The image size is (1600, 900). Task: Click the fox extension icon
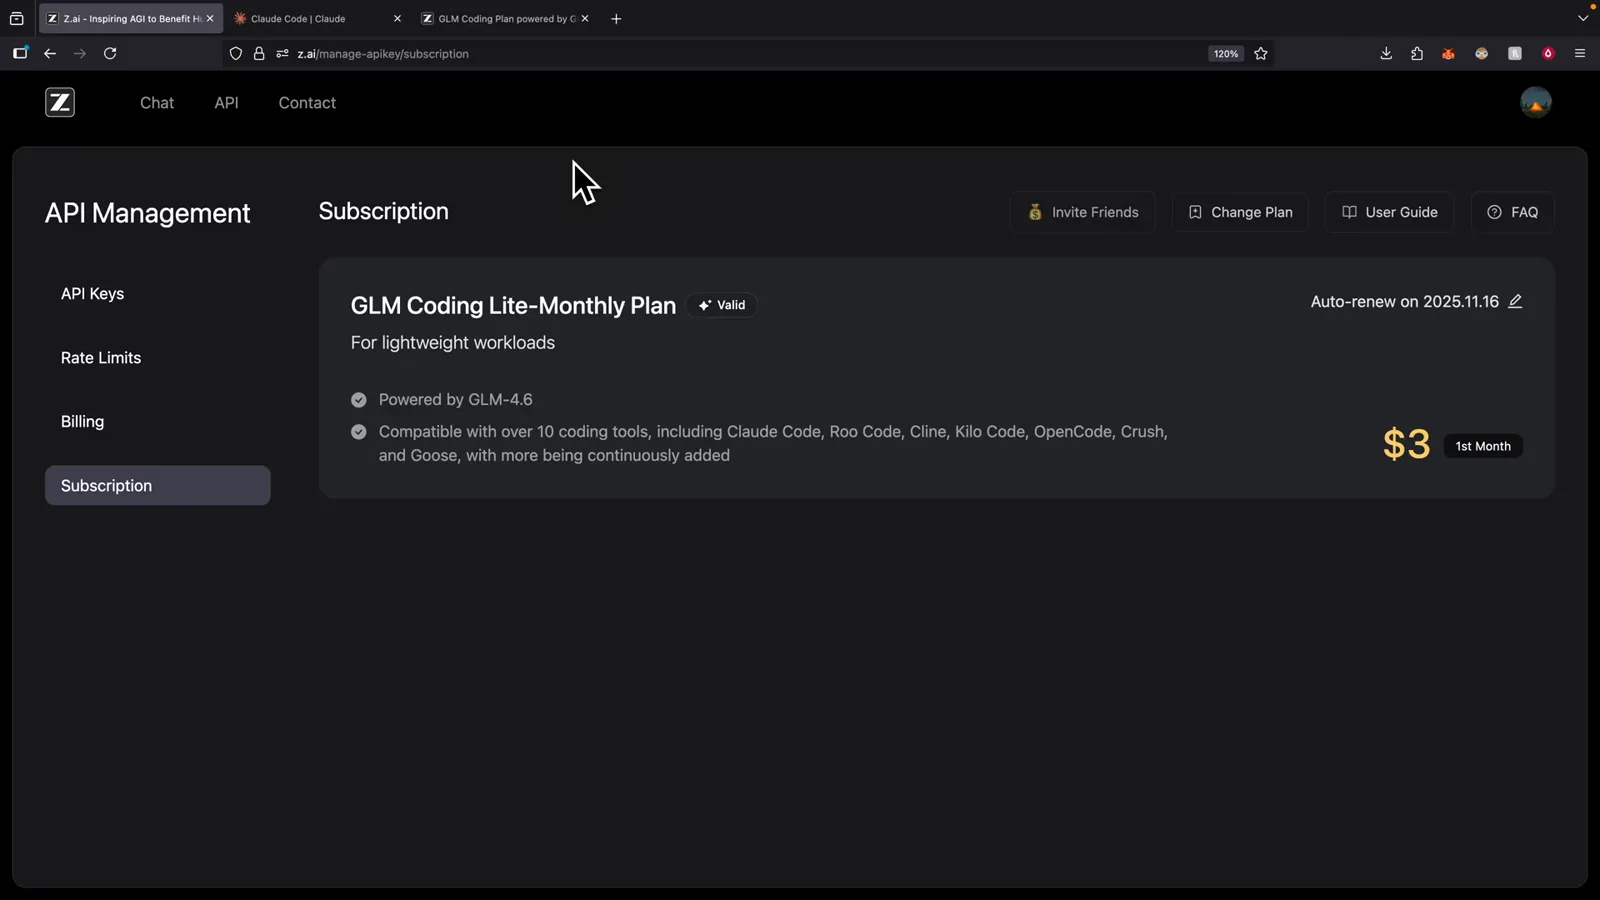click(1448, 54)
